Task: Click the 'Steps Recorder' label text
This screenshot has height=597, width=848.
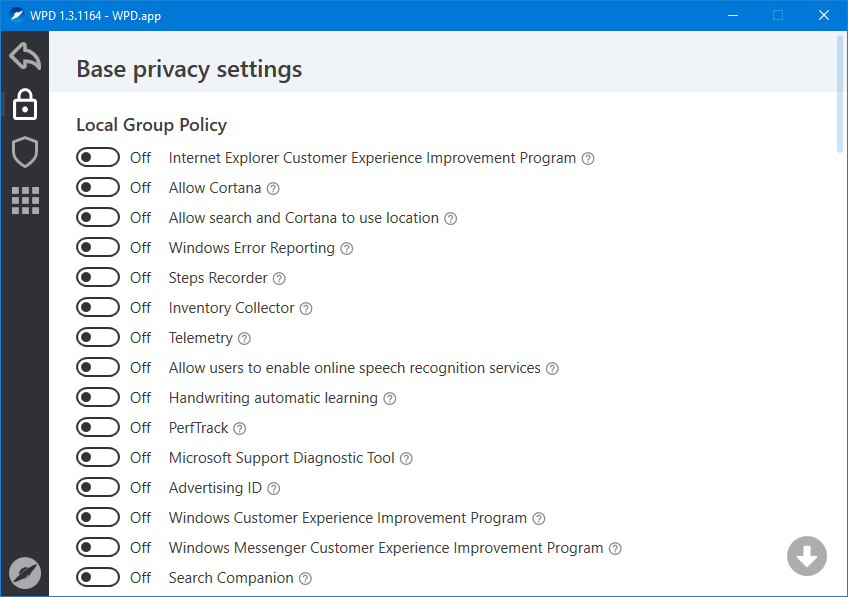Action: point(218,278)
